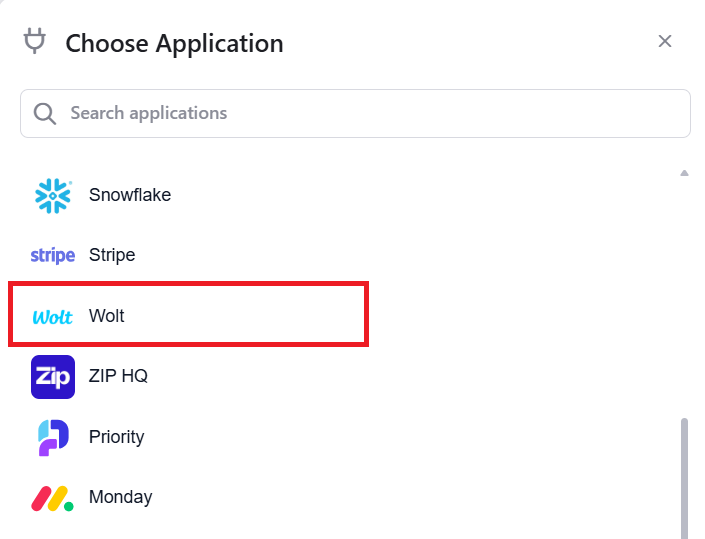The height and width of the screenshot is (539, 705).
Task: Click the Priority logo icon
Action: [52, 437]
